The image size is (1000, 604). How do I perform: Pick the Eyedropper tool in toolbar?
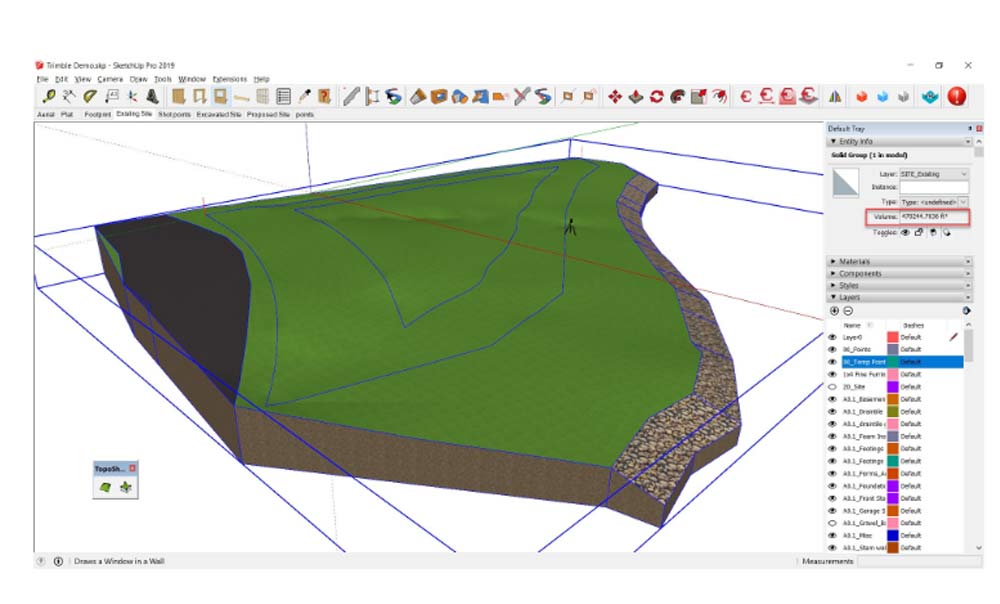point(305,97)
